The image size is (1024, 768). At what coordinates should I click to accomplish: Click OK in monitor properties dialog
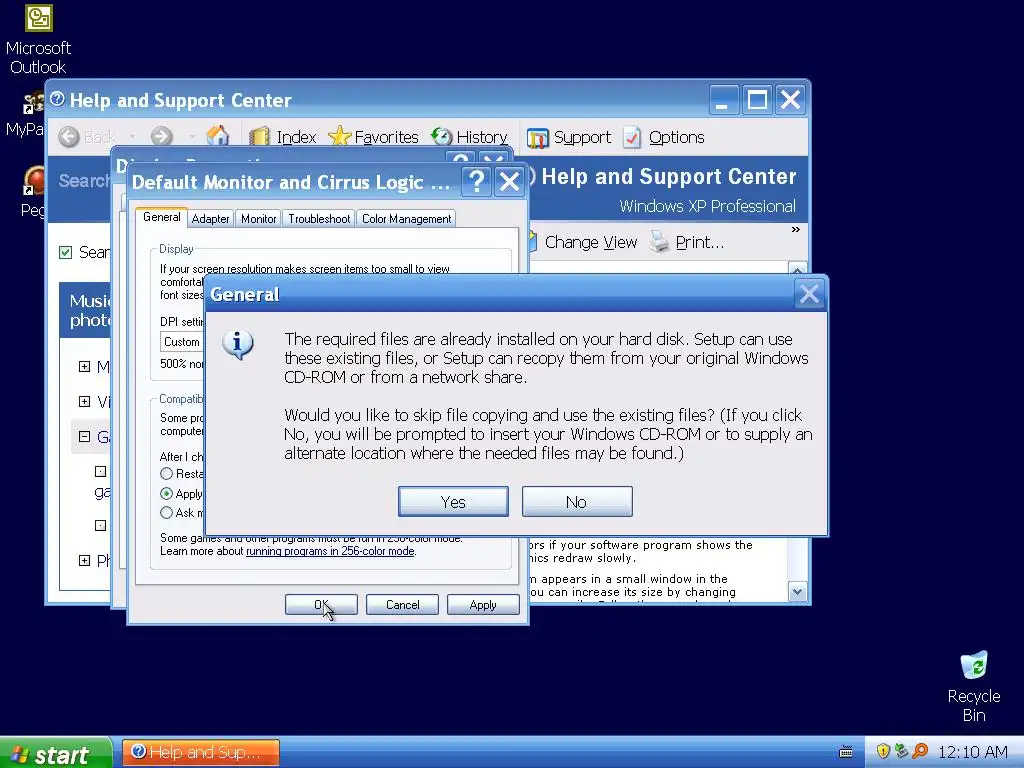(x=321, y=605)
